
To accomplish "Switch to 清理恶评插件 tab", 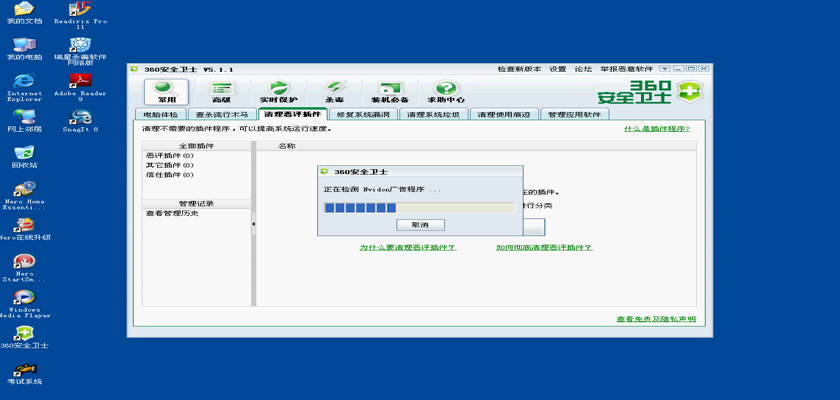I will (292, 114).
